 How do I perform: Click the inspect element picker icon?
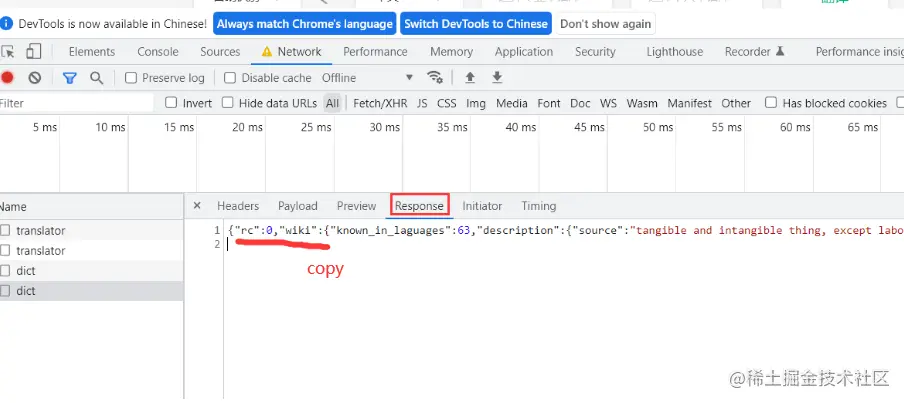[x=7, y=52]
